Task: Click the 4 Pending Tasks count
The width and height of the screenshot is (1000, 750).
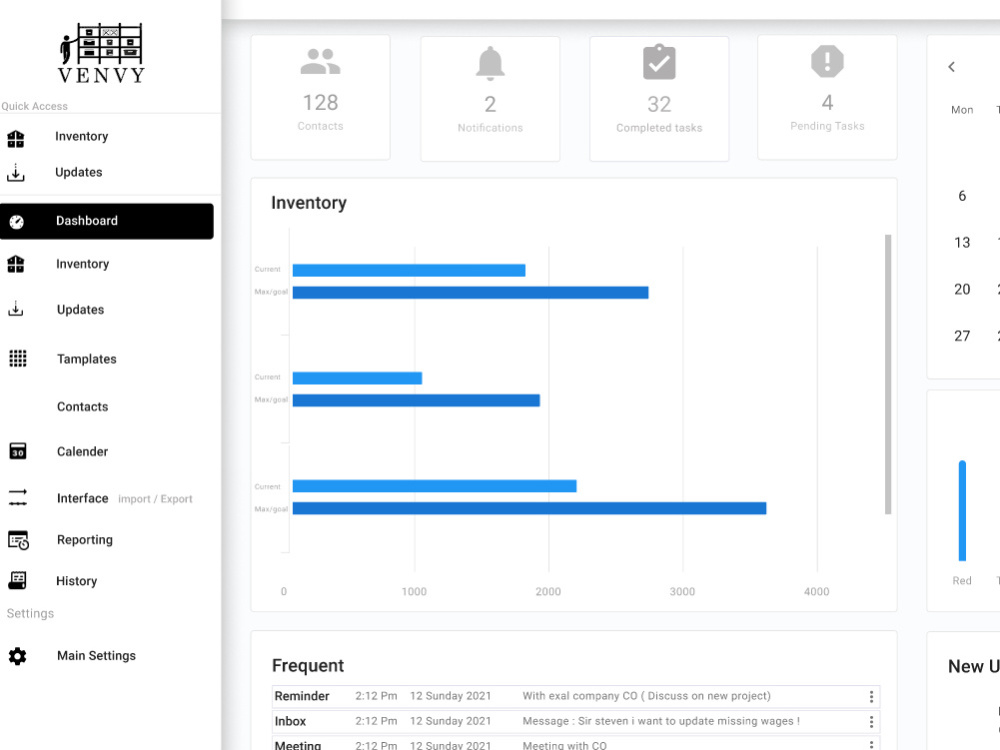Action: pos(827,103)
